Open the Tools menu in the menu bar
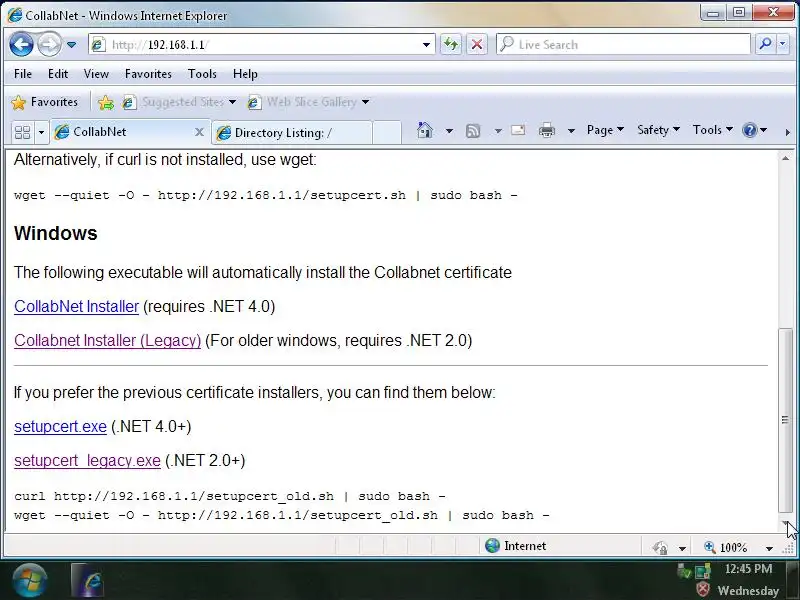The height and width of the screenshot is (600, 800). tap(202, 74)
